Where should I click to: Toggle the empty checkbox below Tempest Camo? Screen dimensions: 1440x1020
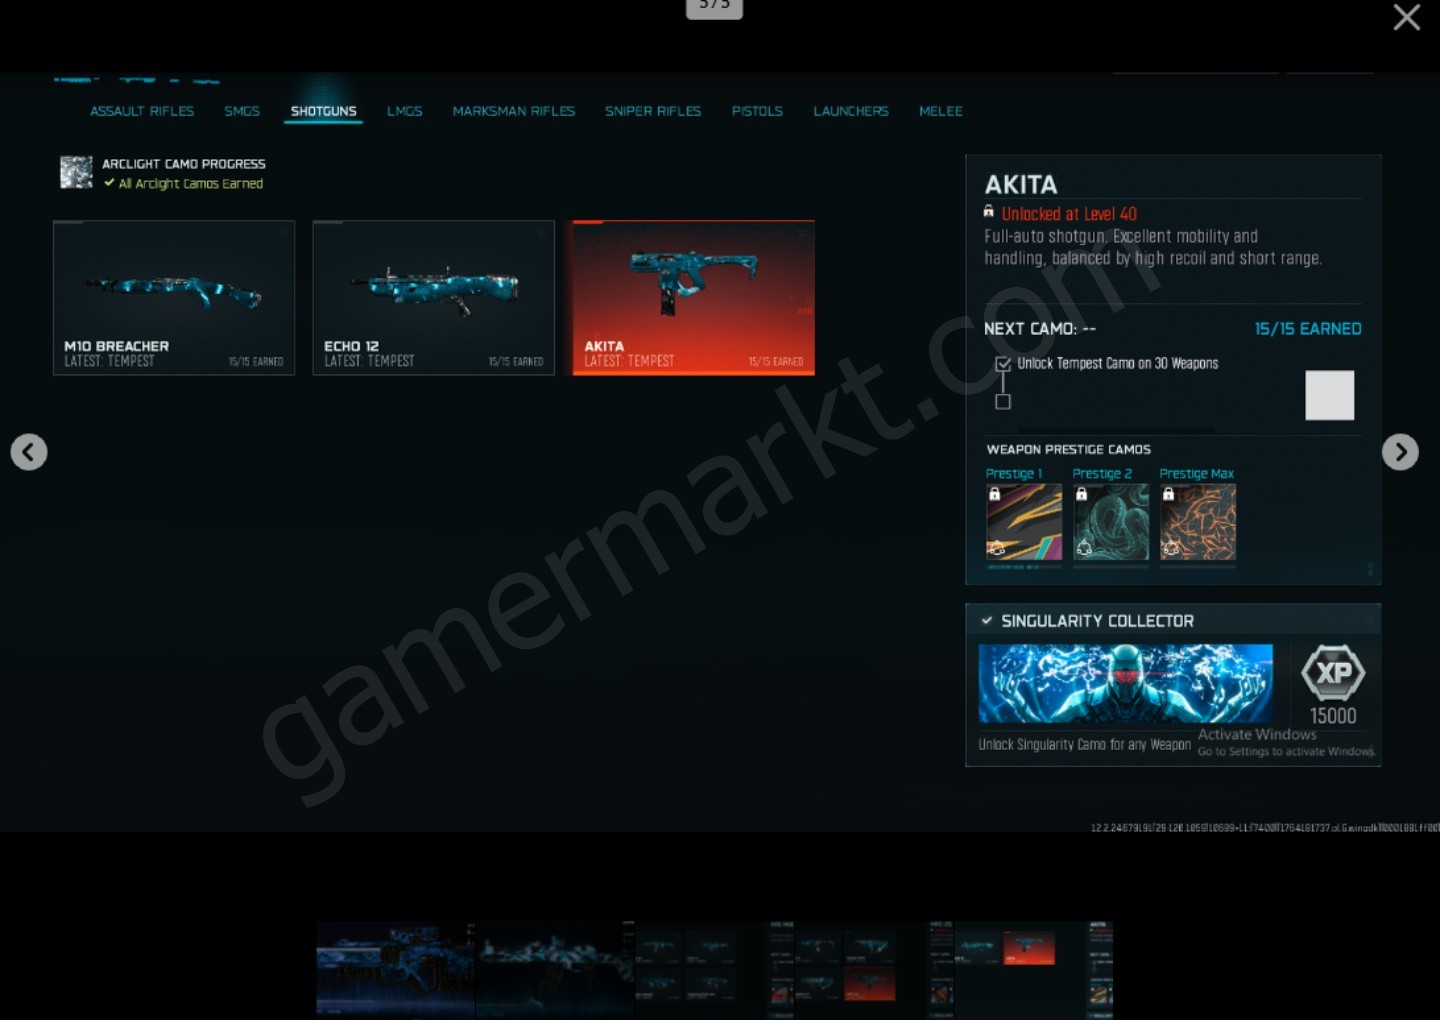tap(1003, 402)
